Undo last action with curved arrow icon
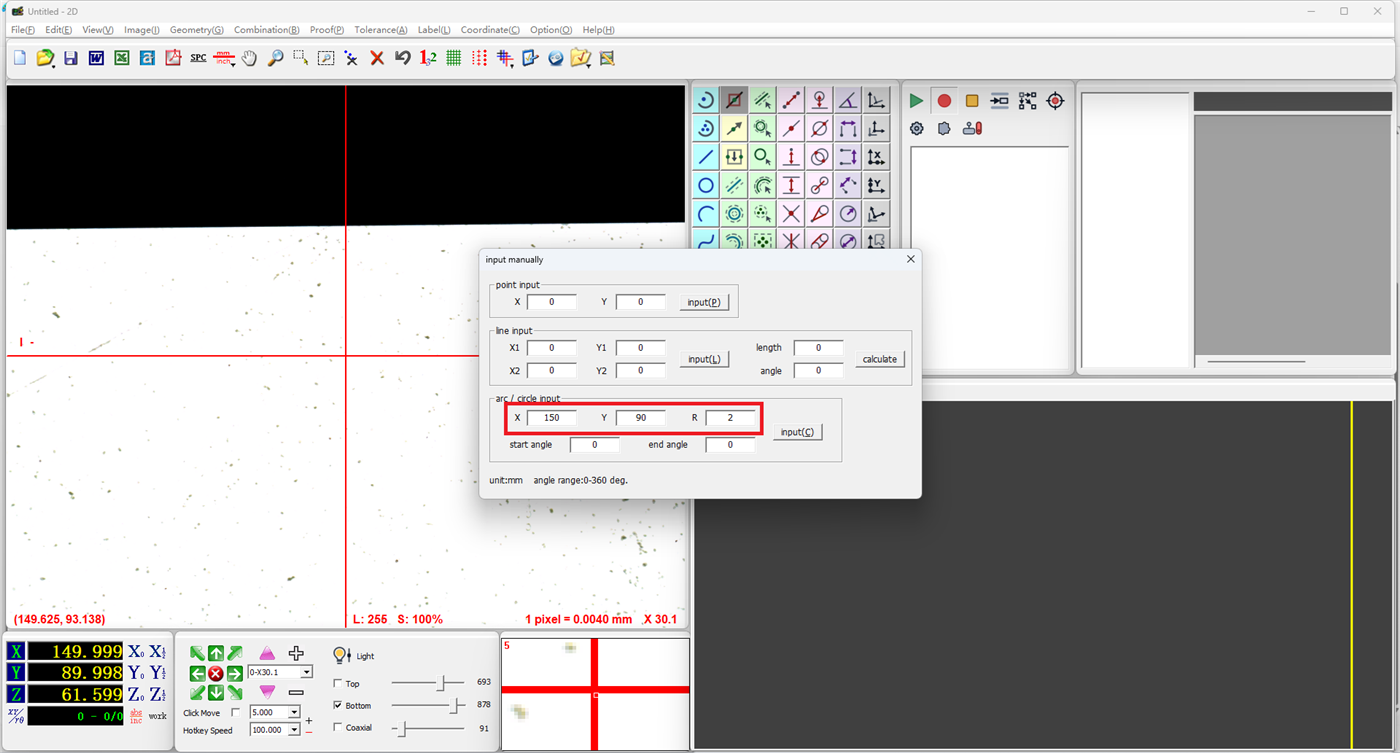This screenshot has width=1400, height=753. [402, 58]
